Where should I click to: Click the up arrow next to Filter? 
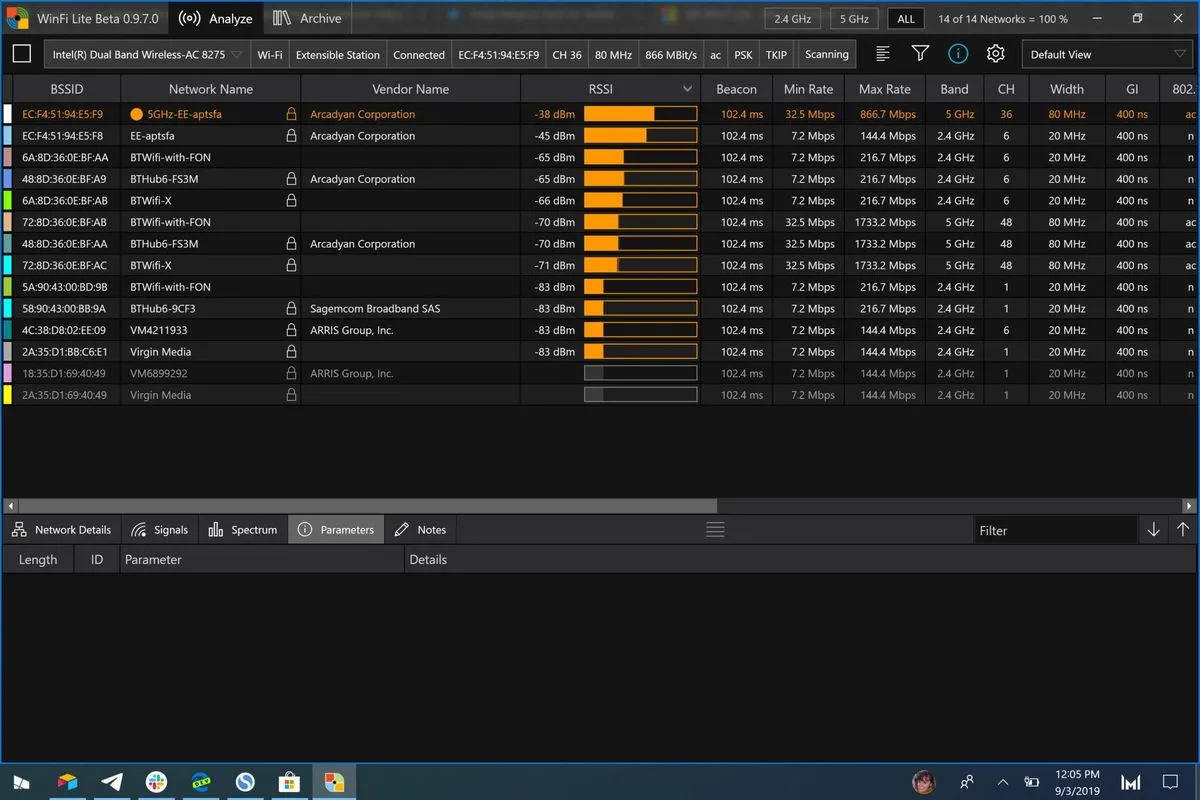click(1183, 530)
